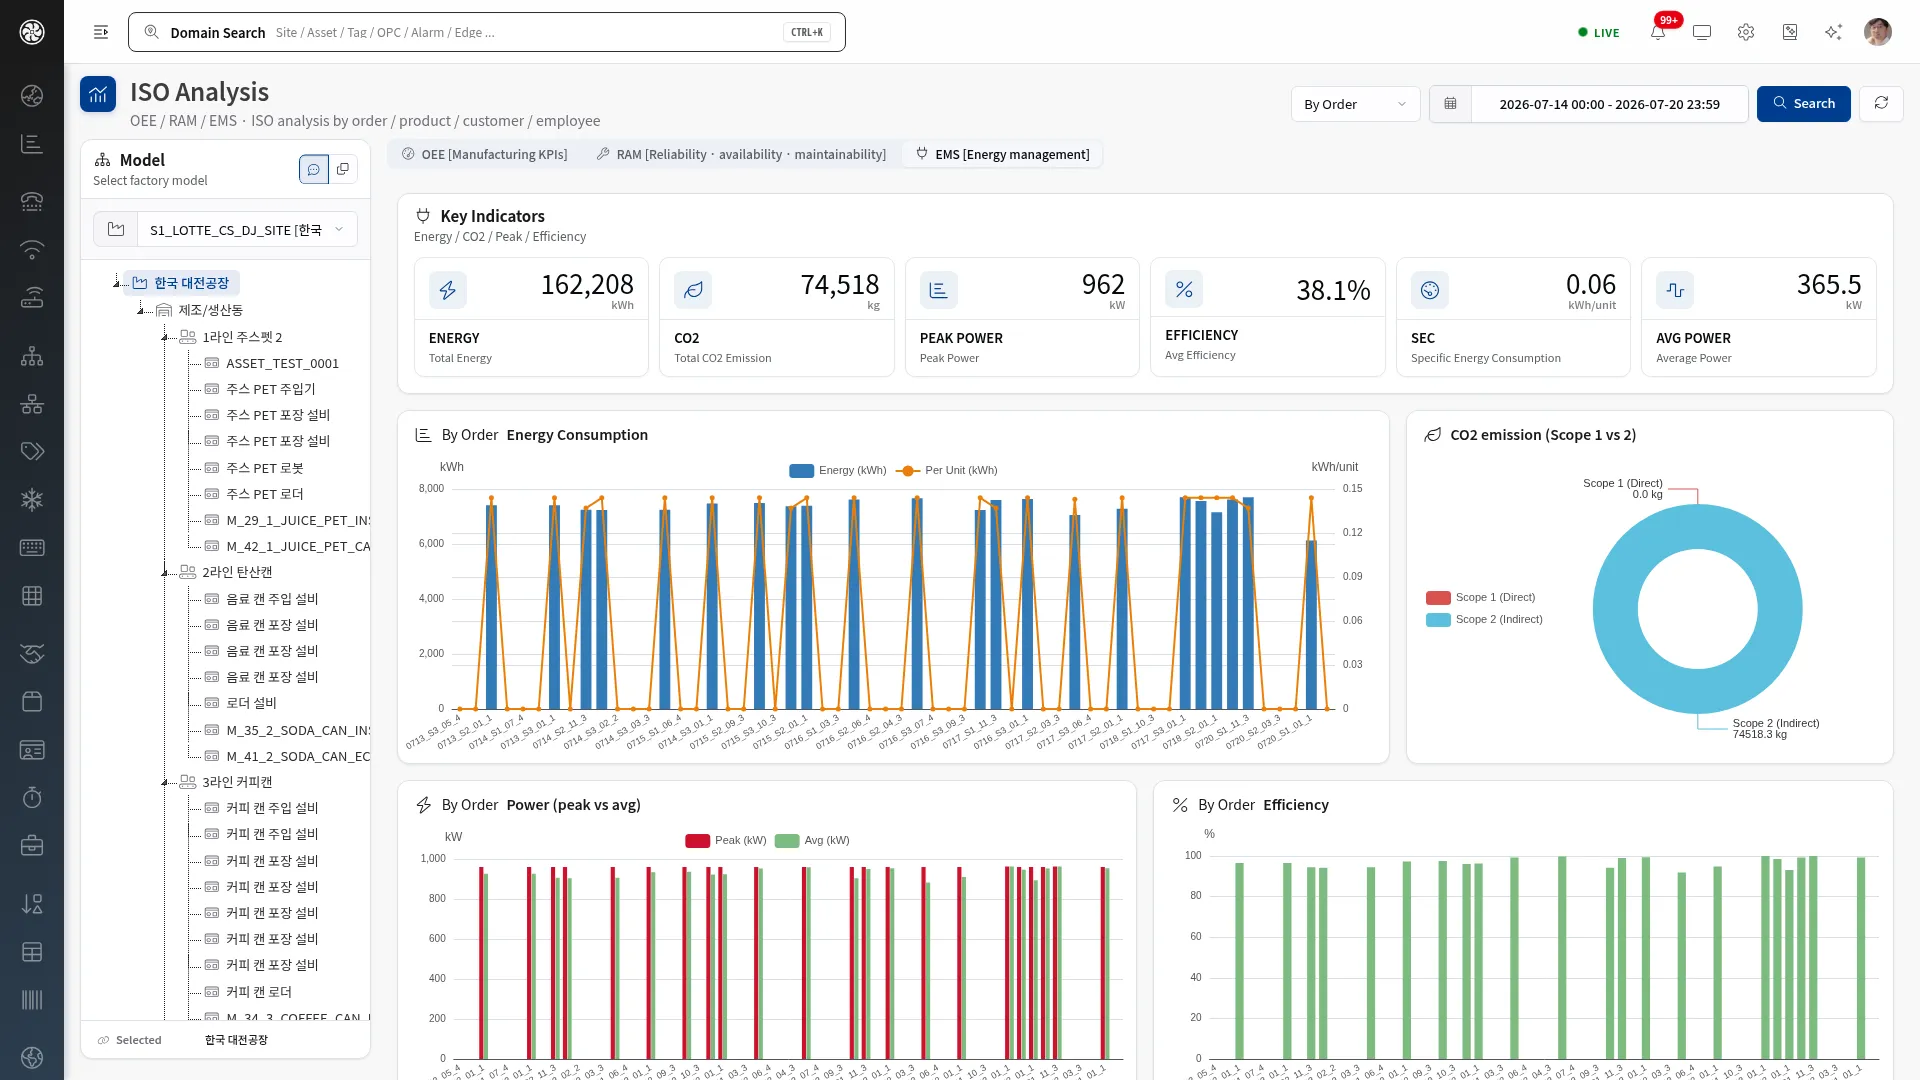Click the monitor display icon in the header
The image size is (1920, 1080).
click(x=1702, y=32)
